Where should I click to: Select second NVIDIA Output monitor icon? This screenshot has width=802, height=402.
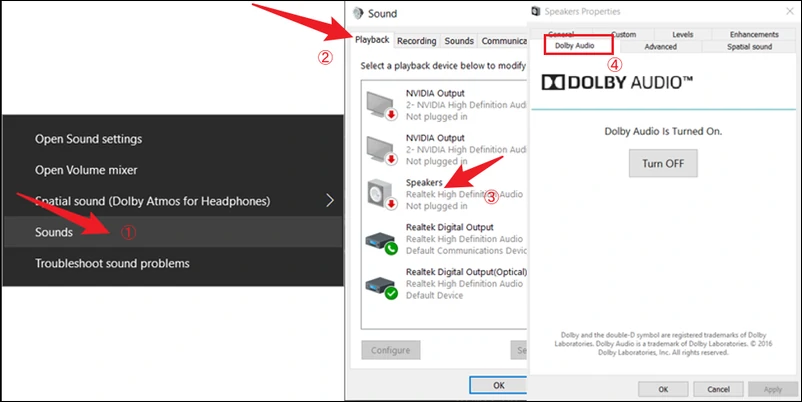point(382,150)
